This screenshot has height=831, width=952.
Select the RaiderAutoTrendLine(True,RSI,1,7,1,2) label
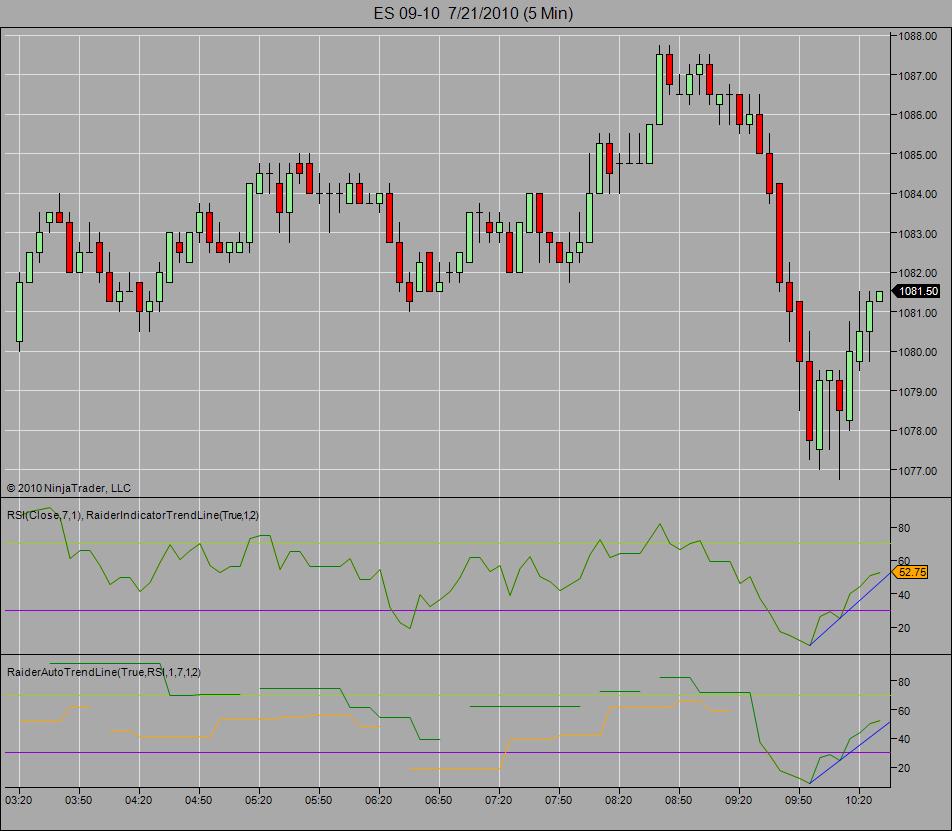click(x=104, y=672)
